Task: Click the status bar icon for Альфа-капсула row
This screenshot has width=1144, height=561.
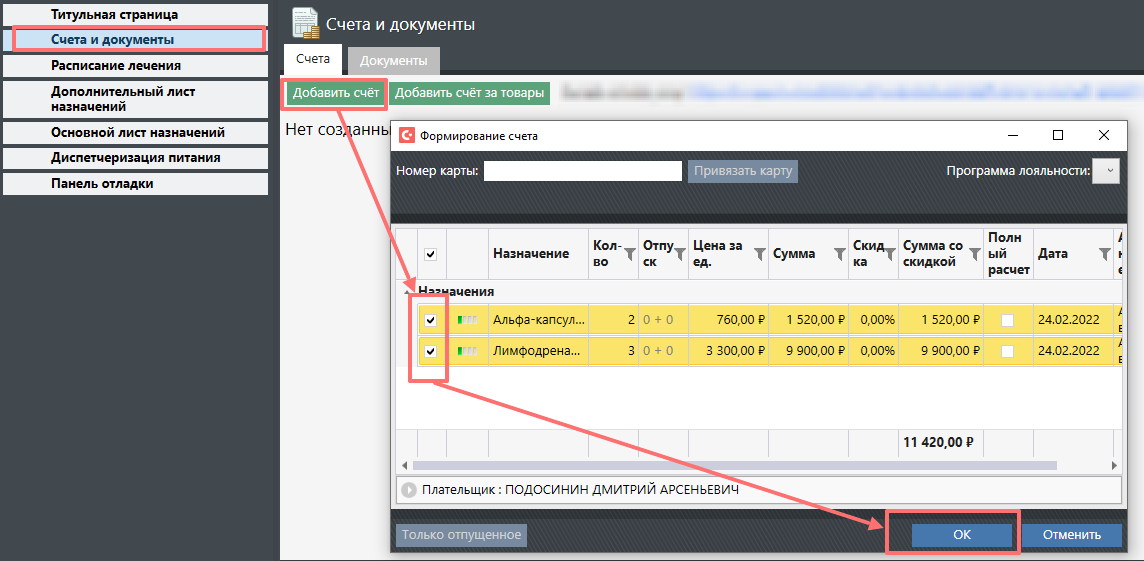Action: pyautogui.click(x=467, y=321)
